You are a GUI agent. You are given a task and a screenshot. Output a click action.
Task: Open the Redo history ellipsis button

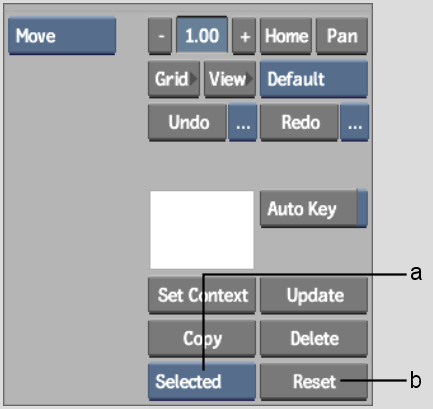355,122
